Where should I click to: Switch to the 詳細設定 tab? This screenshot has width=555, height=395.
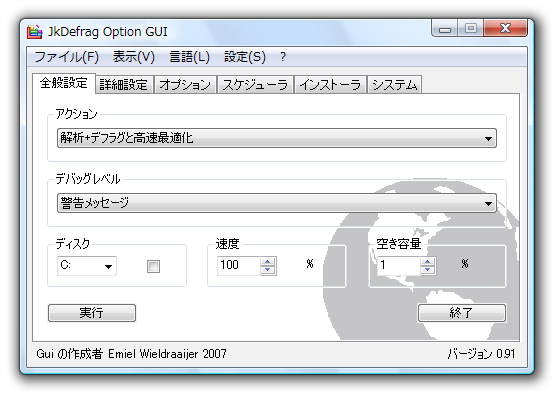tap(124, 85)
